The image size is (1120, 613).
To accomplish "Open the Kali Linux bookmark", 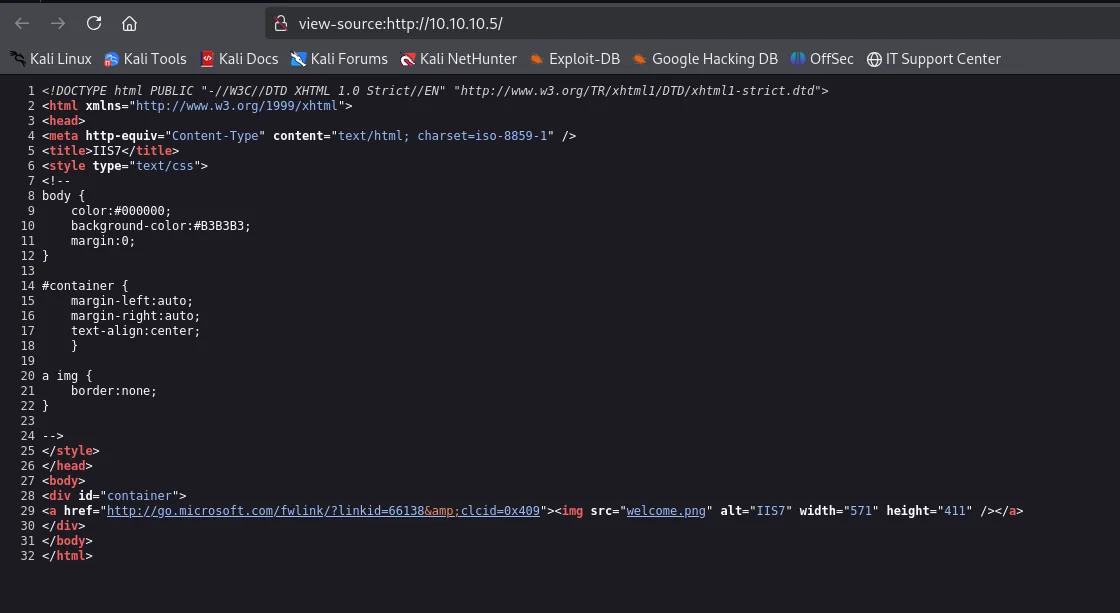I will point(51,59).
